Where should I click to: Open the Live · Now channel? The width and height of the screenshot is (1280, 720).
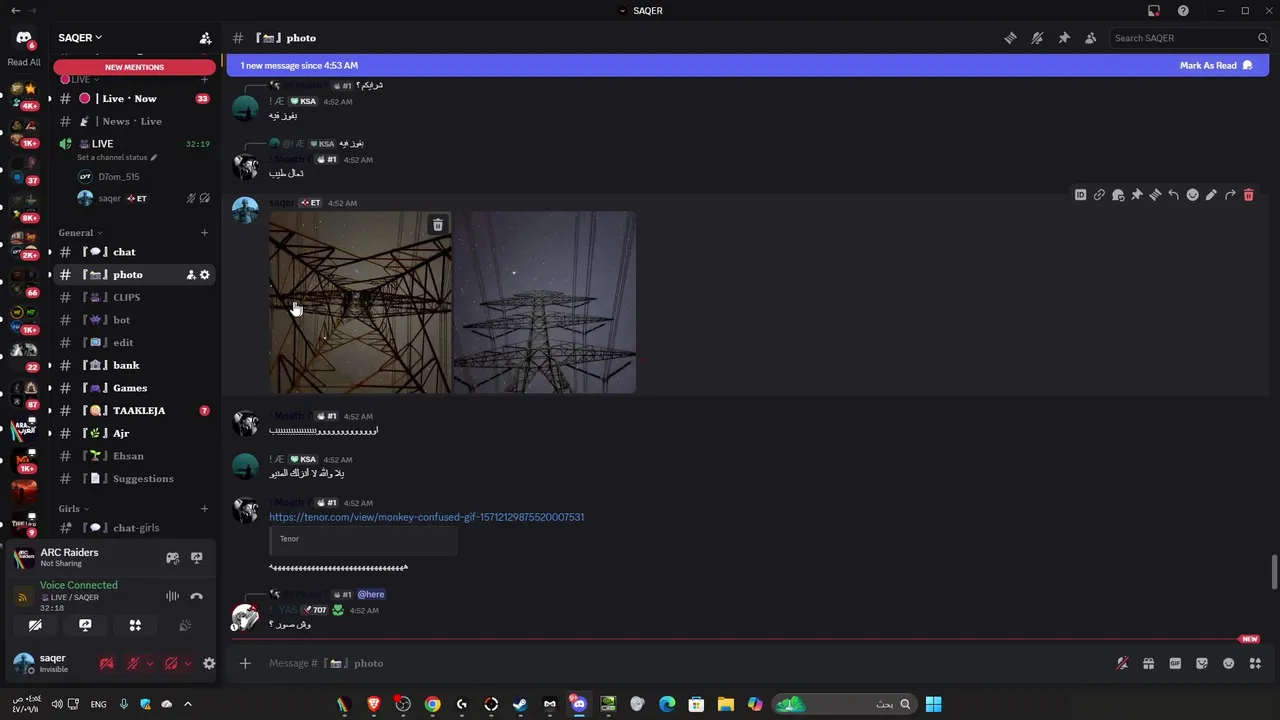point(135,99)
